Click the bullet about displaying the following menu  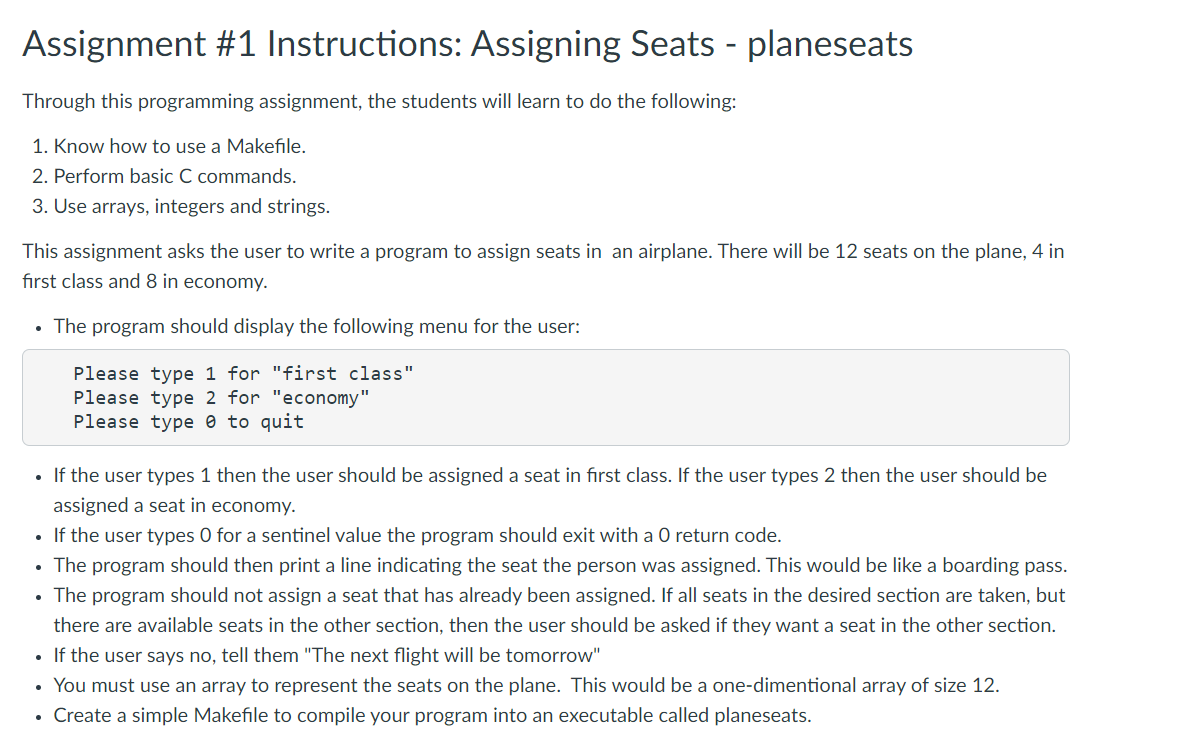click(x=317, y=327)
